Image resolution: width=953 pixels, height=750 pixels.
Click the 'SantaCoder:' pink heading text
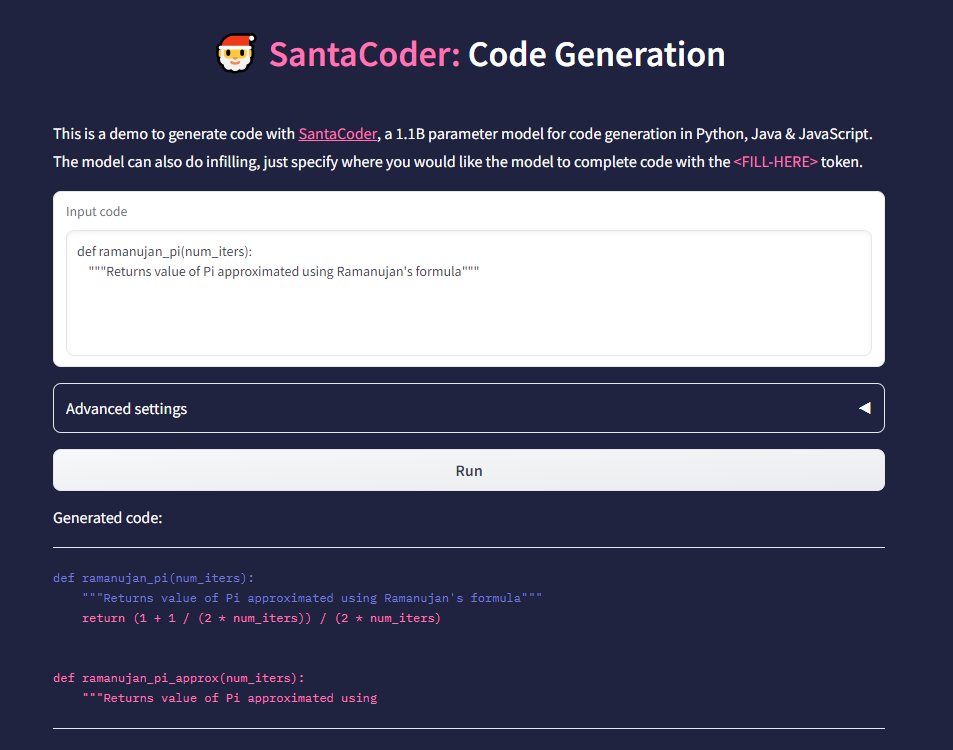[x=365, y=54]
